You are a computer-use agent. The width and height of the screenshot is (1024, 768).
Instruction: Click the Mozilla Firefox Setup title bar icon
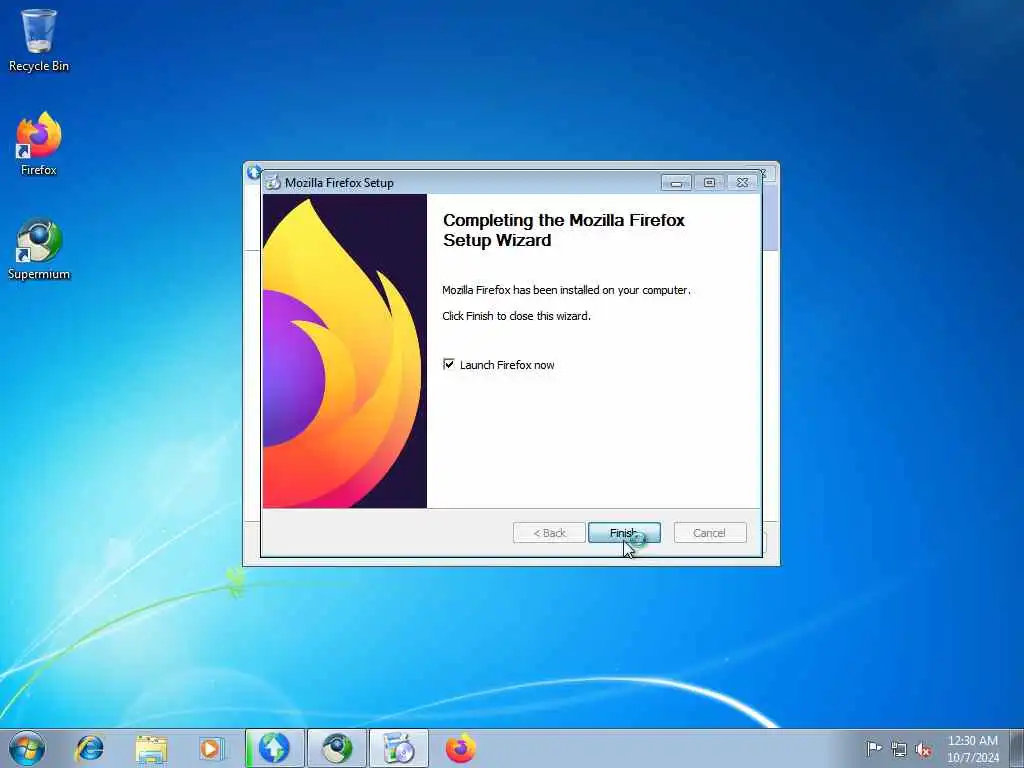point(272,183)
